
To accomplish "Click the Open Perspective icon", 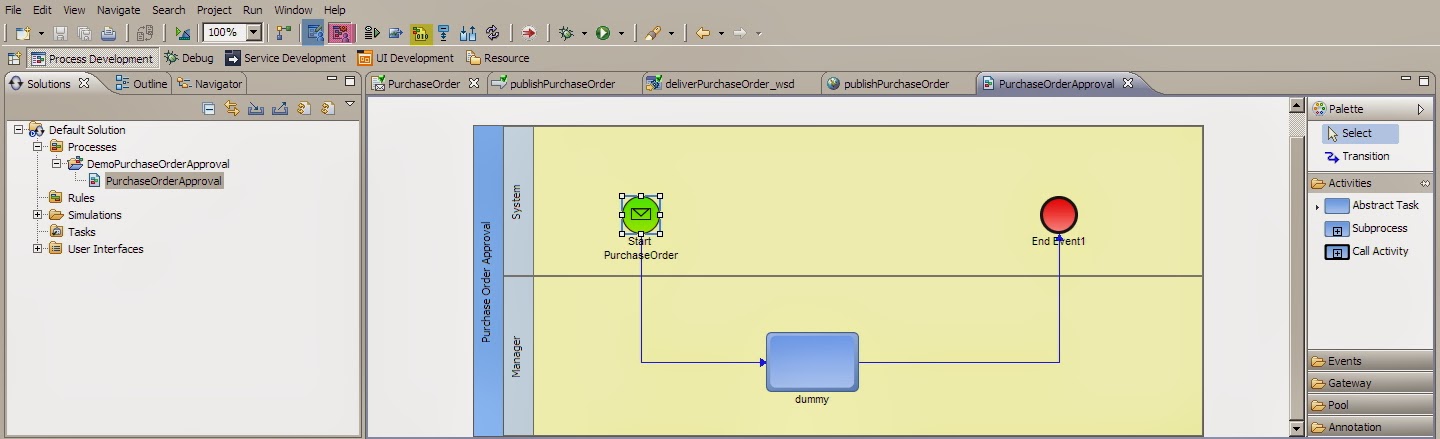I will click(x=14, y=58).
